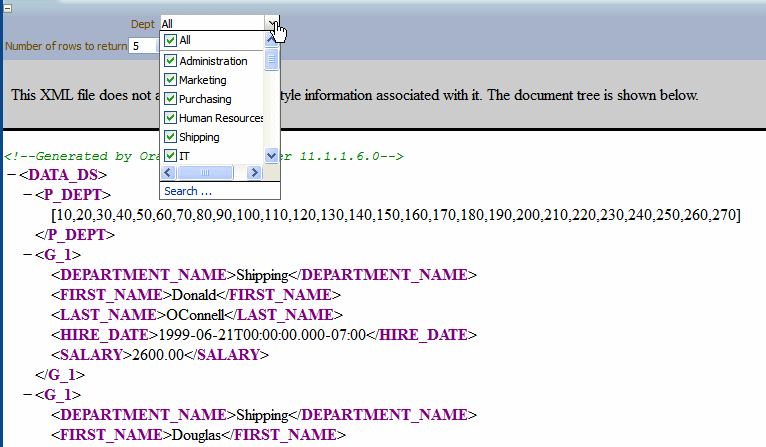Uncheck the Marketing checkbox
Viewport: 766px width, 447px height.
click(170, 80)
